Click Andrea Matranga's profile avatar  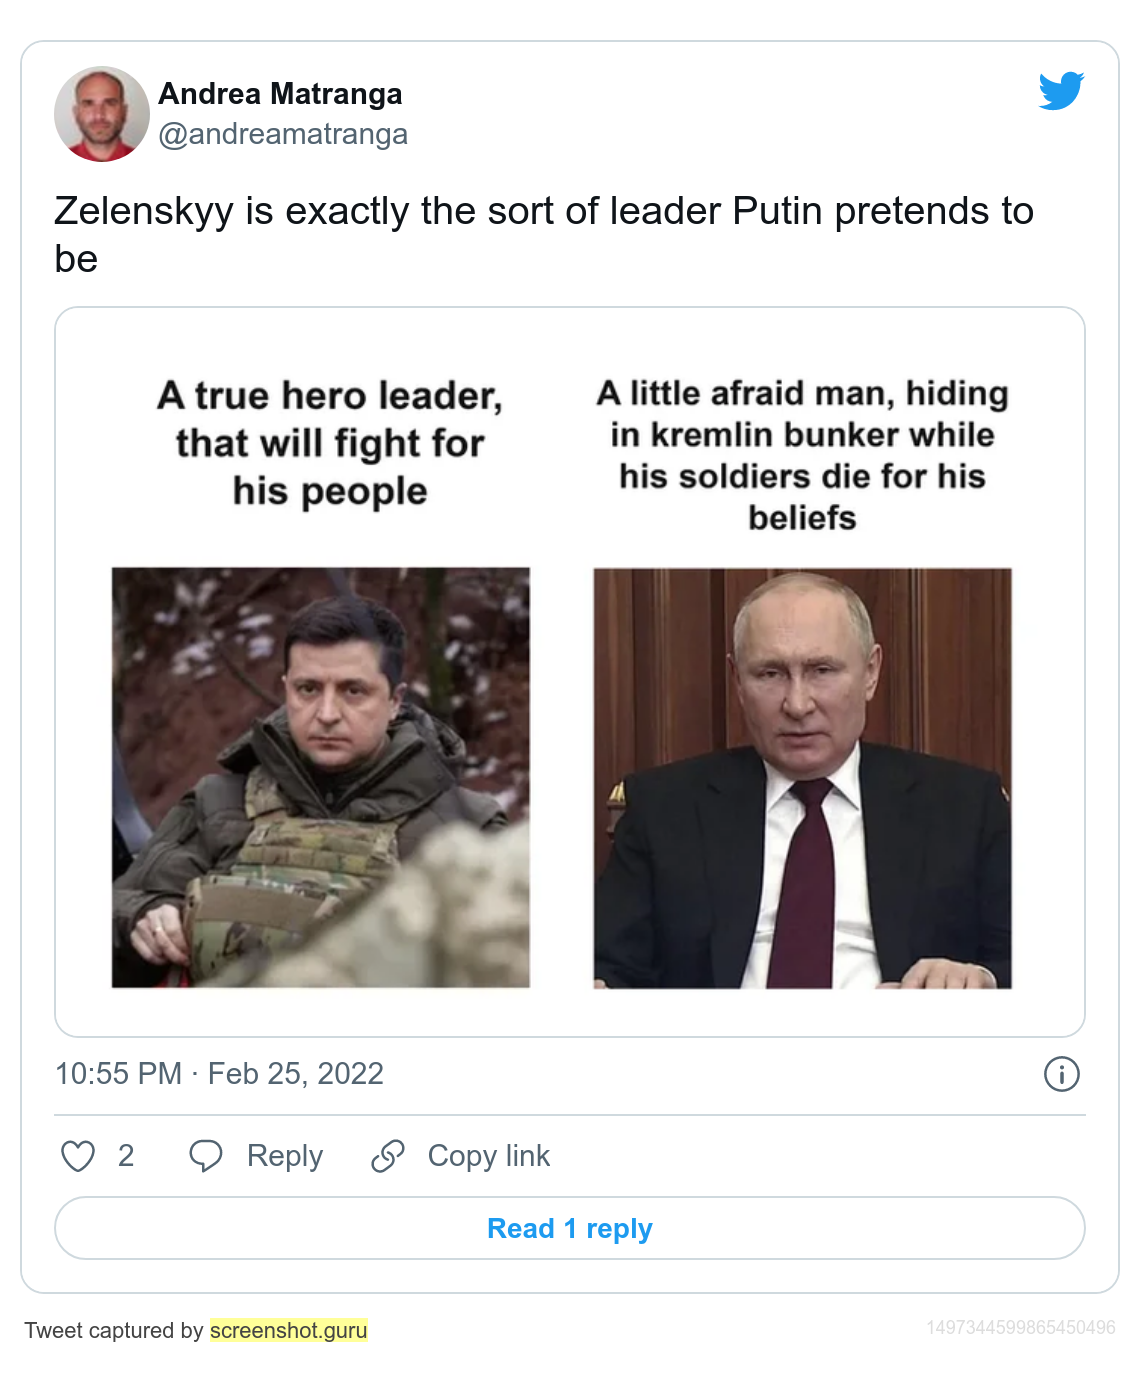click(x=102, y=114)
